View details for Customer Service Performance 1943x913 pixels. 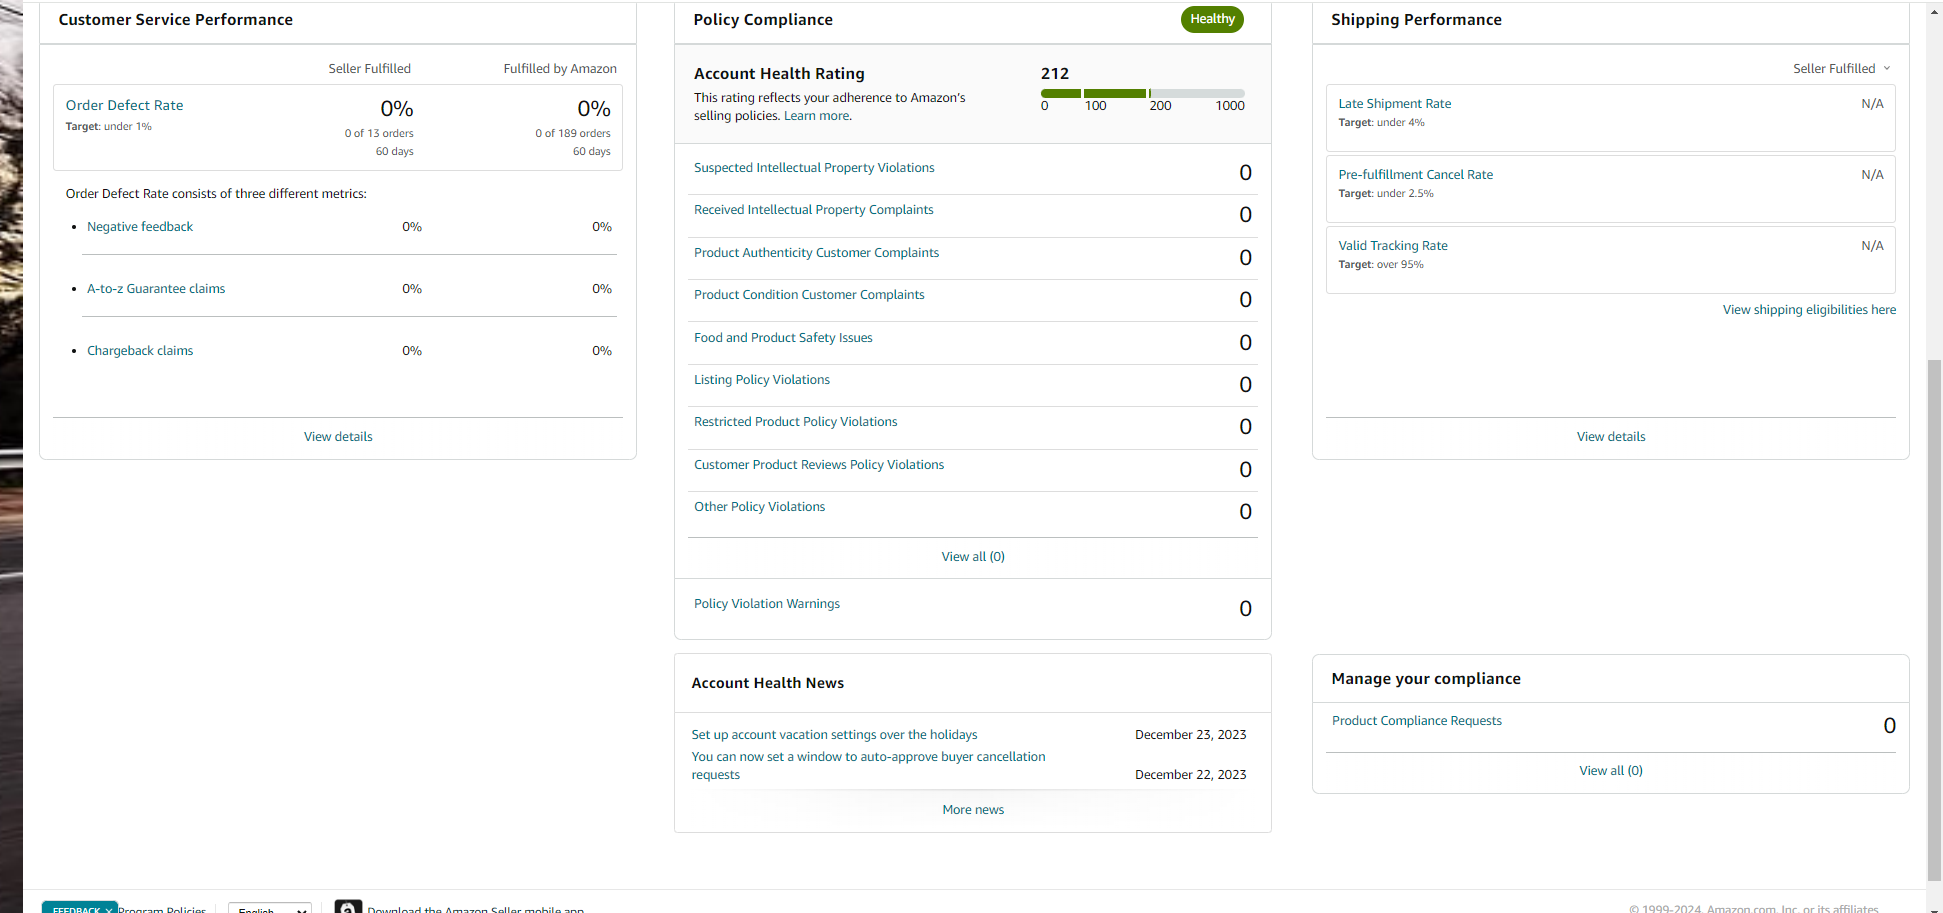[x=338, y=437]
